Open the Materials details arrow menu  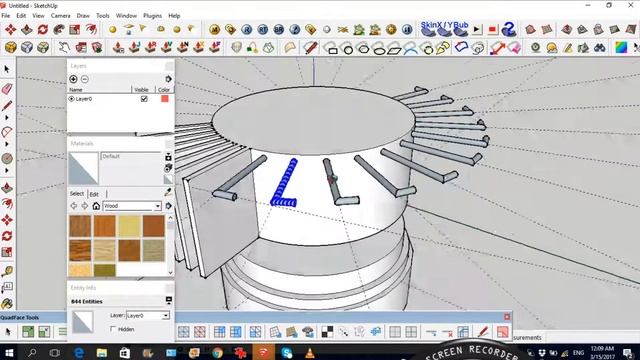(169, 206)
